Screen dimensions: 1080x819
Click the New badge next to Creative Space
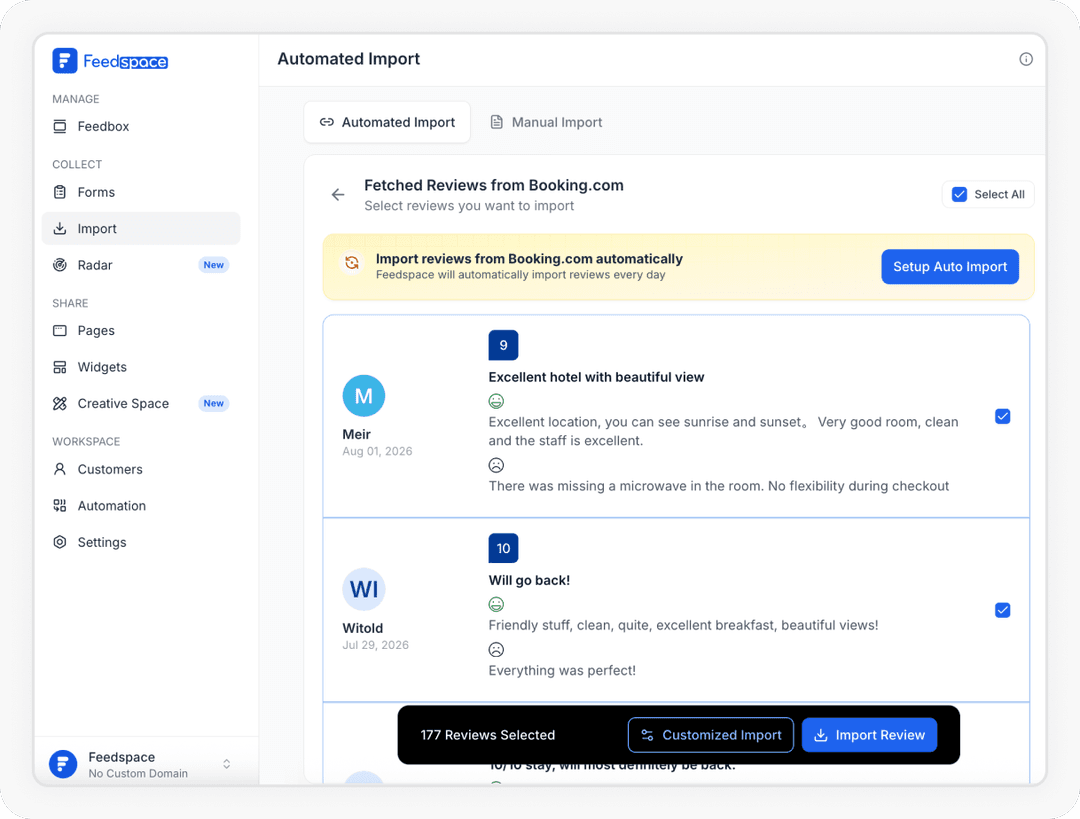point(214,404)
